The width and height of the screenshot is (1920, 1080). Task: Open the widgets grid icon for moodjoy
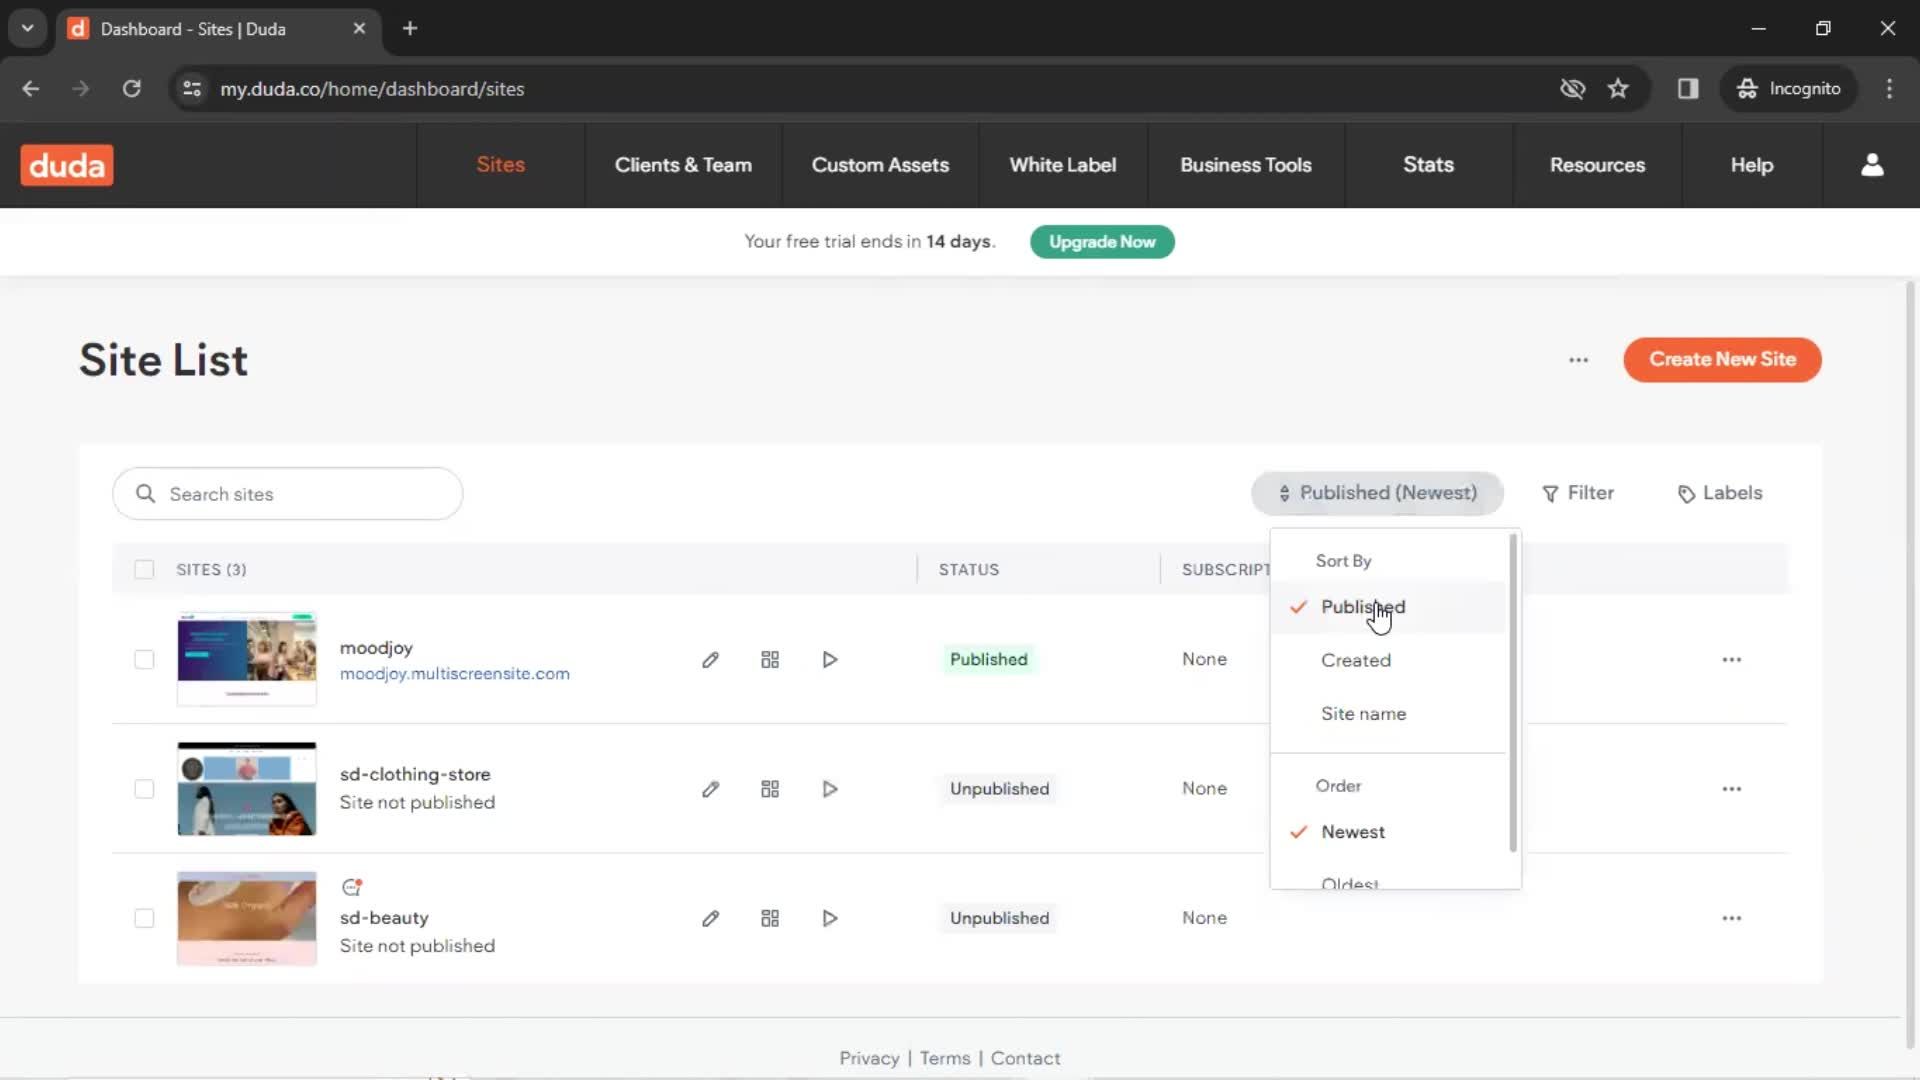(770, 660)
